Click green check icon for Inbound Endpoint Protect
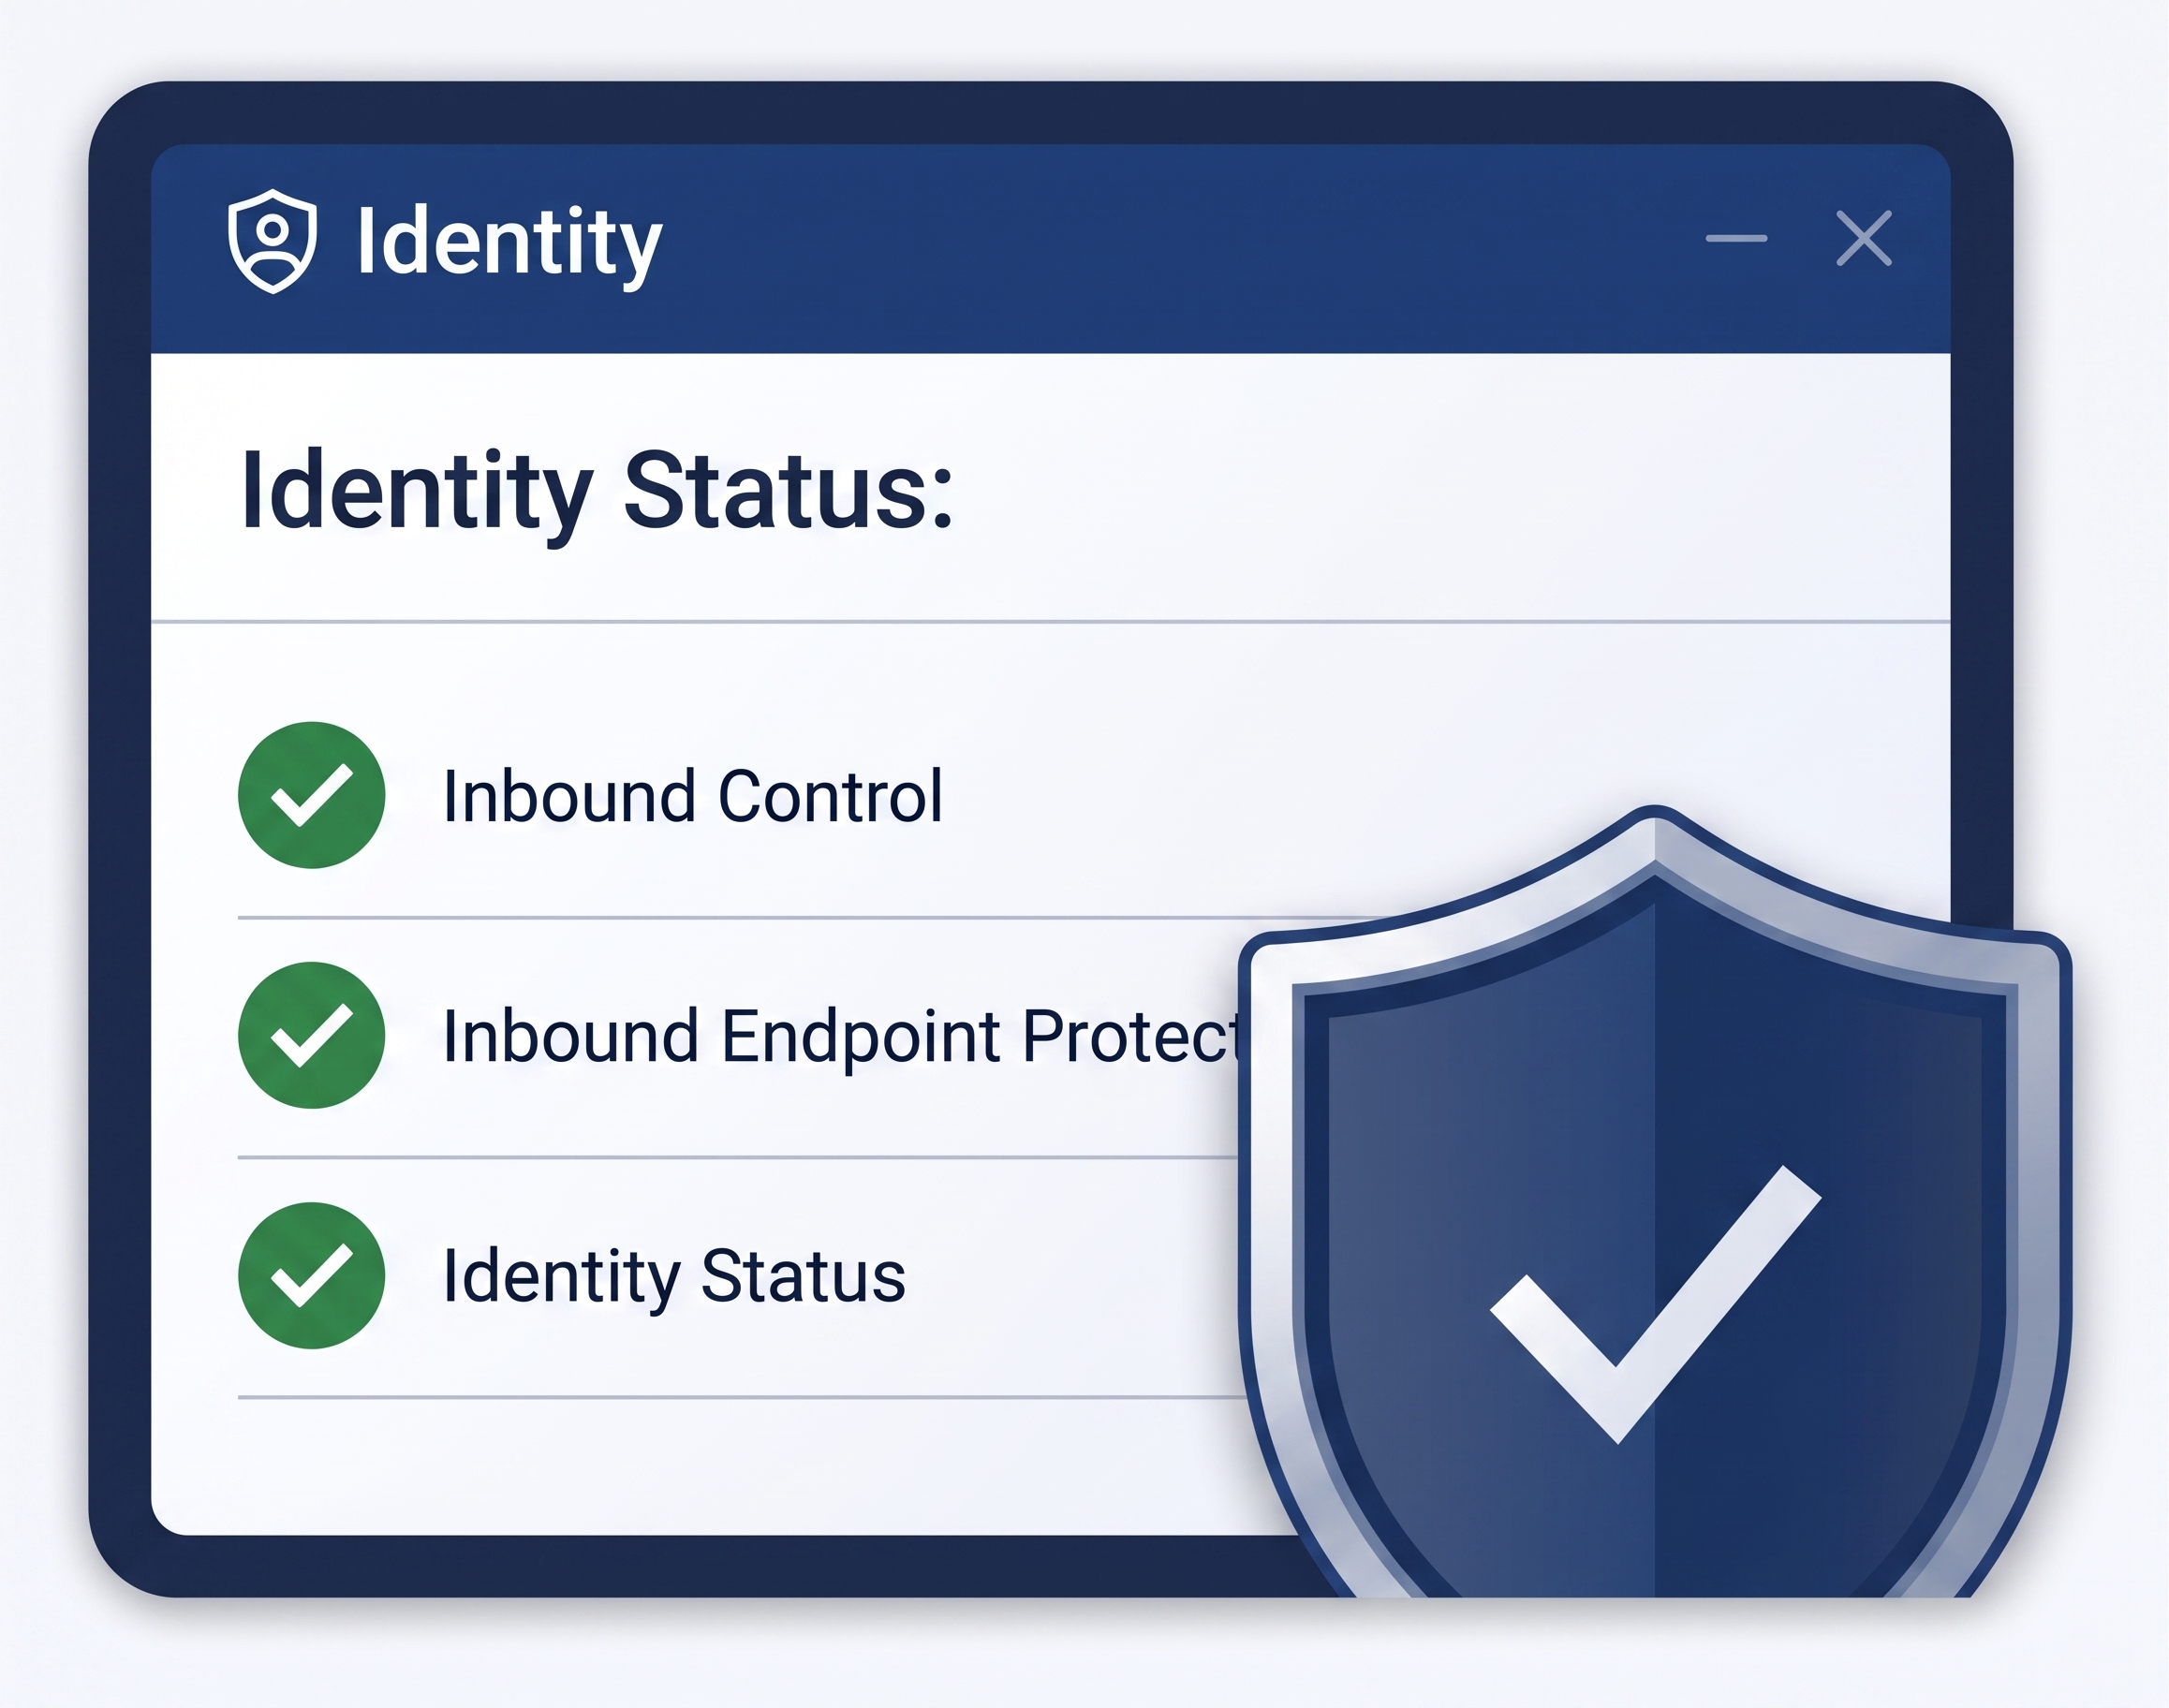The image size is (2169, 1708). (311, 1035)
